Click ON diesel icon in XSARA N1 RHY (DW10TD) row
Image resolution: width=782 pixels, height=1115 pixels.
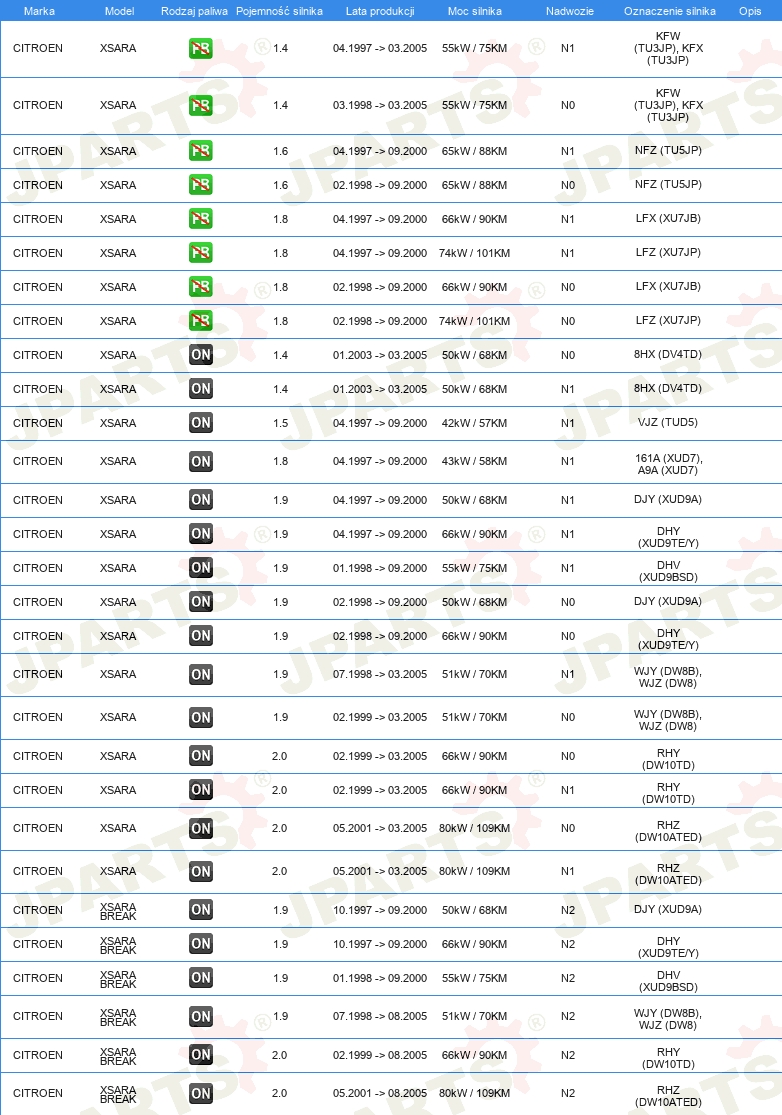point(200,790)
